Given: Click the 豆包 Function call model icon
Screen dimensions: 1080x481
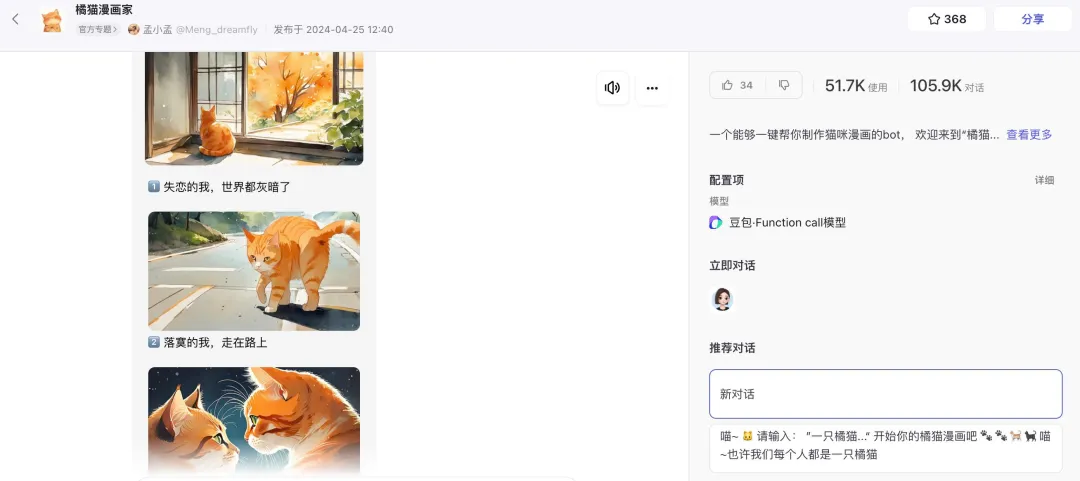Looking at the screenshot, I should (x=716, y=222).
